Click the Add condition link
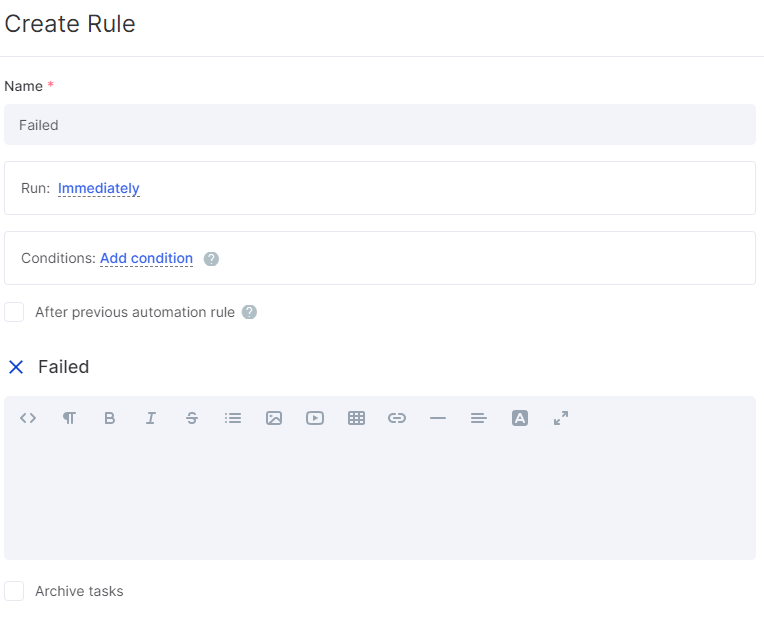The image size is (764, 621). click(x=147, y=258)
